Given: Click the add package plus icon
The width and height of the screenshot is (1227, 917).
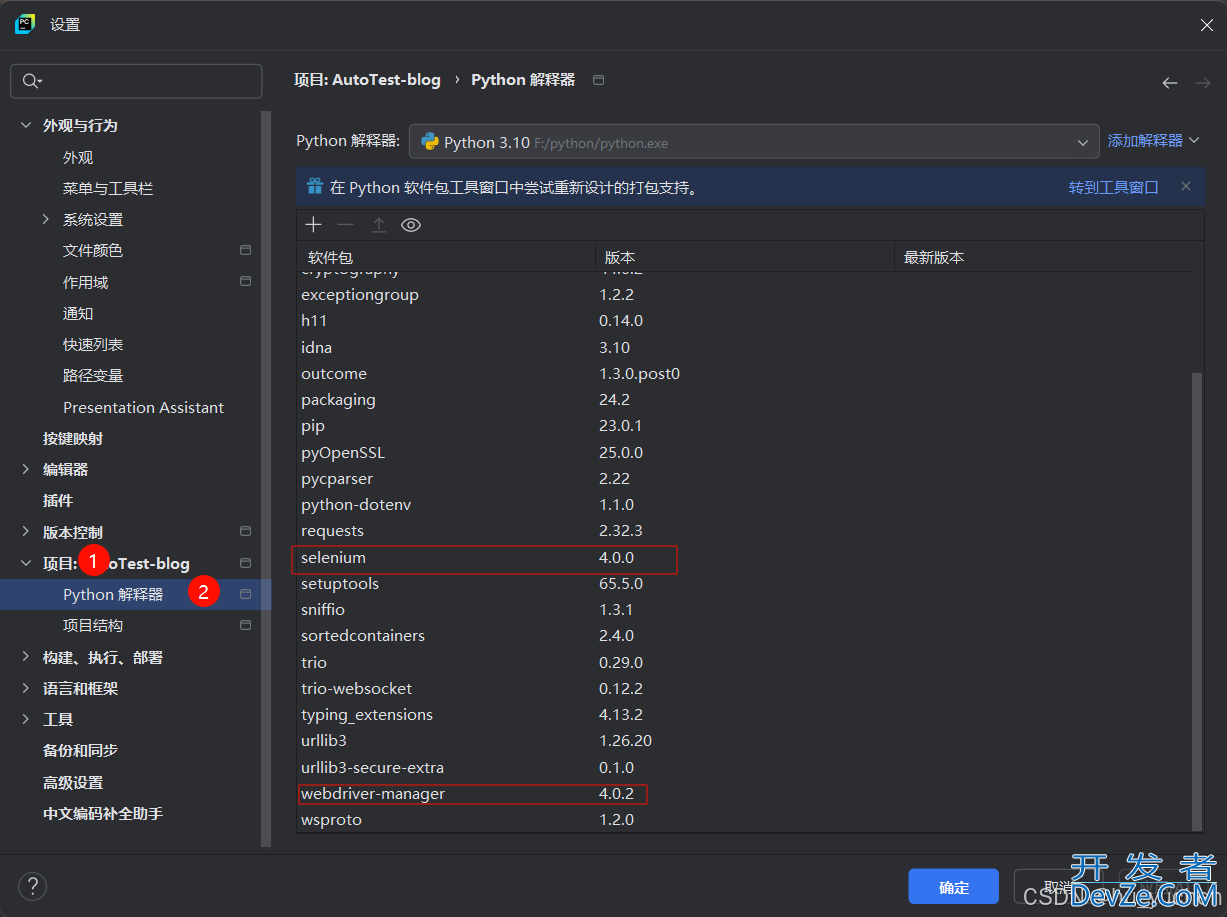Looking at the screenshot, I should point(313,225).
